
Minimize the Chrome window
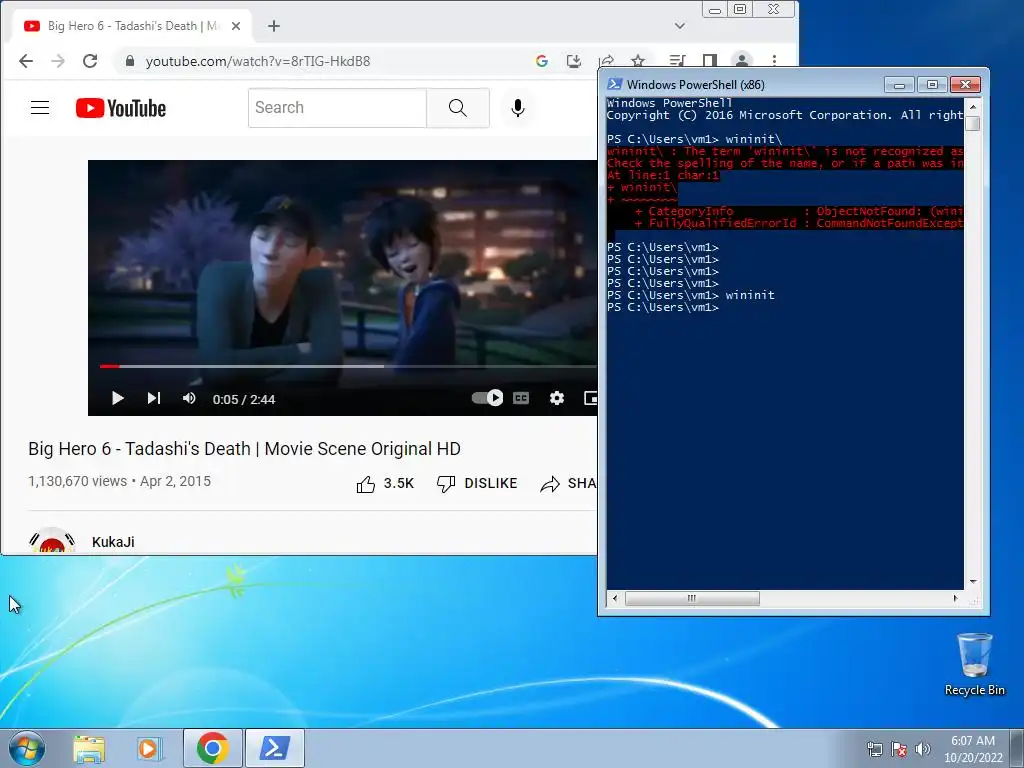[x=715, y=10]
